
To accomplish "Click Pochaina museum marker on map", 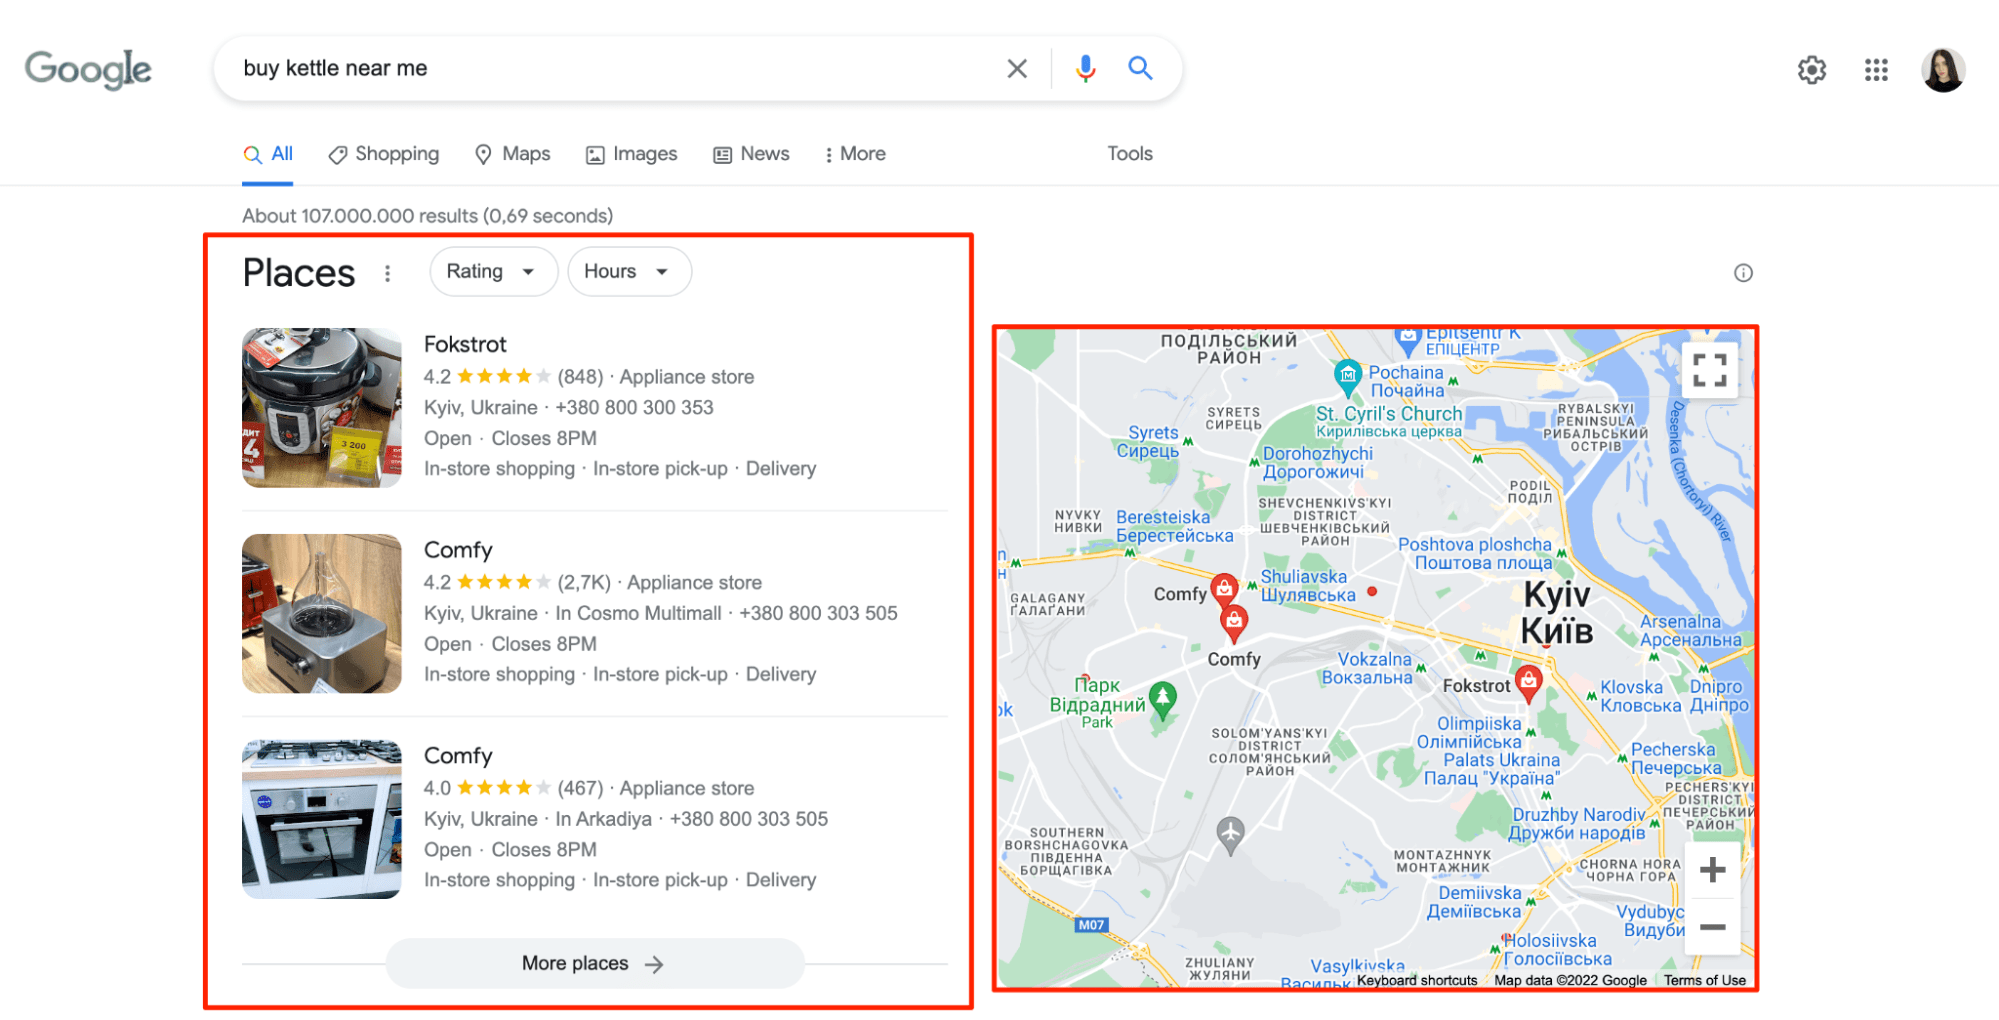I will coord(1347,376).
